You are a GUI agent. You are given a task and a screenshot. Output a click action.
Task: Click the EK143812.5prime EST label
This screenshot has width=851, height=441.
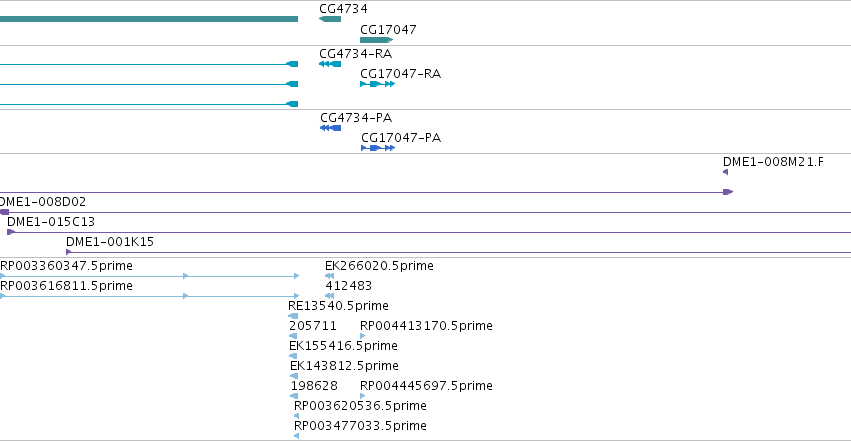point(345,366)
